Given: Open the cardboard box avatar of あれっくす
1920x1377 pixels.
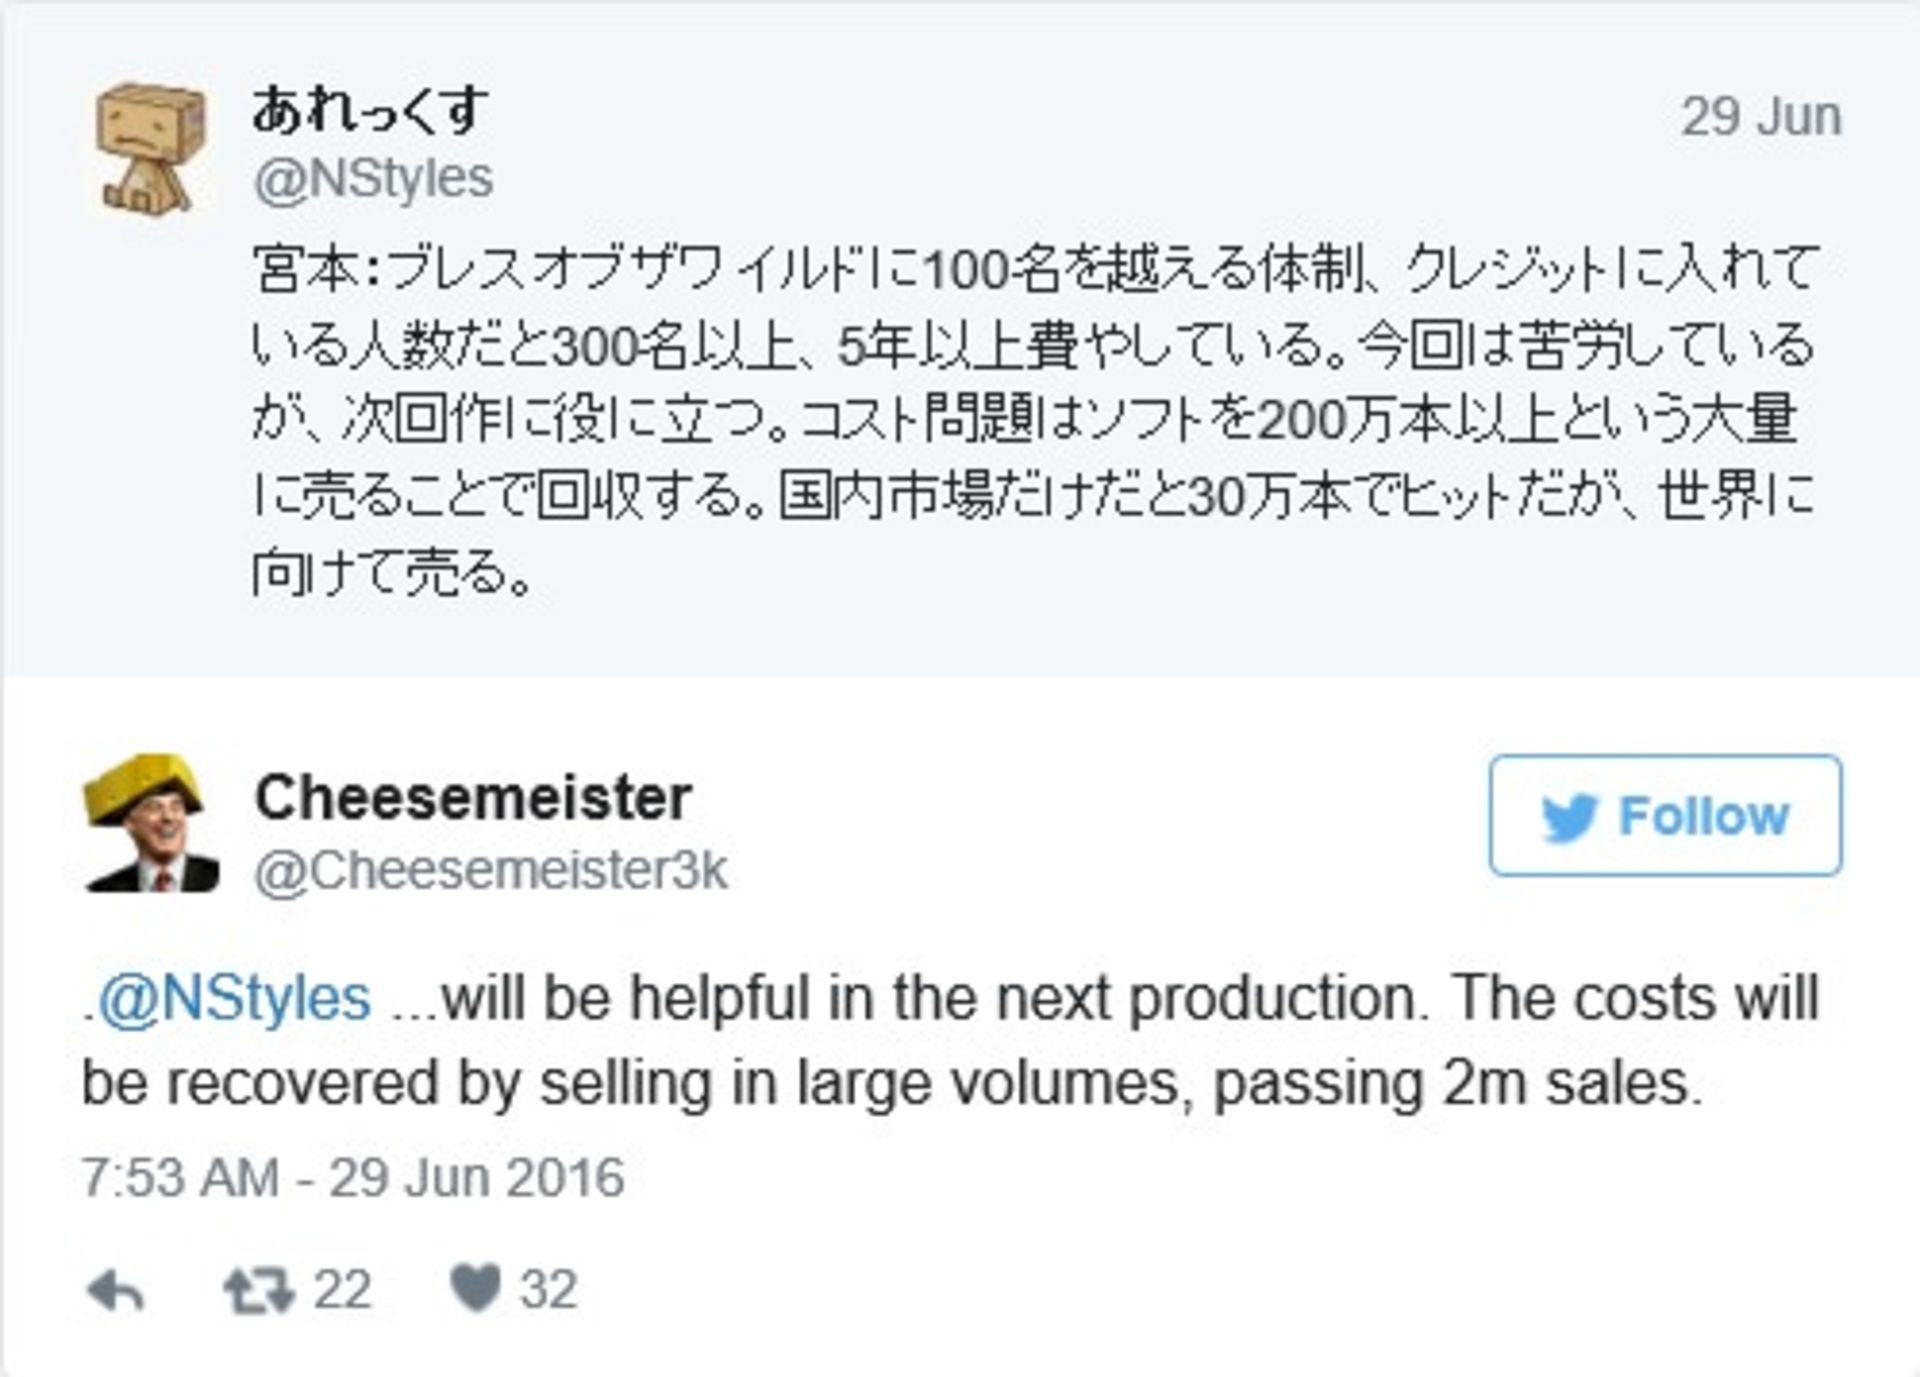Looking at the screenshot, I should [x=150, y=148].
